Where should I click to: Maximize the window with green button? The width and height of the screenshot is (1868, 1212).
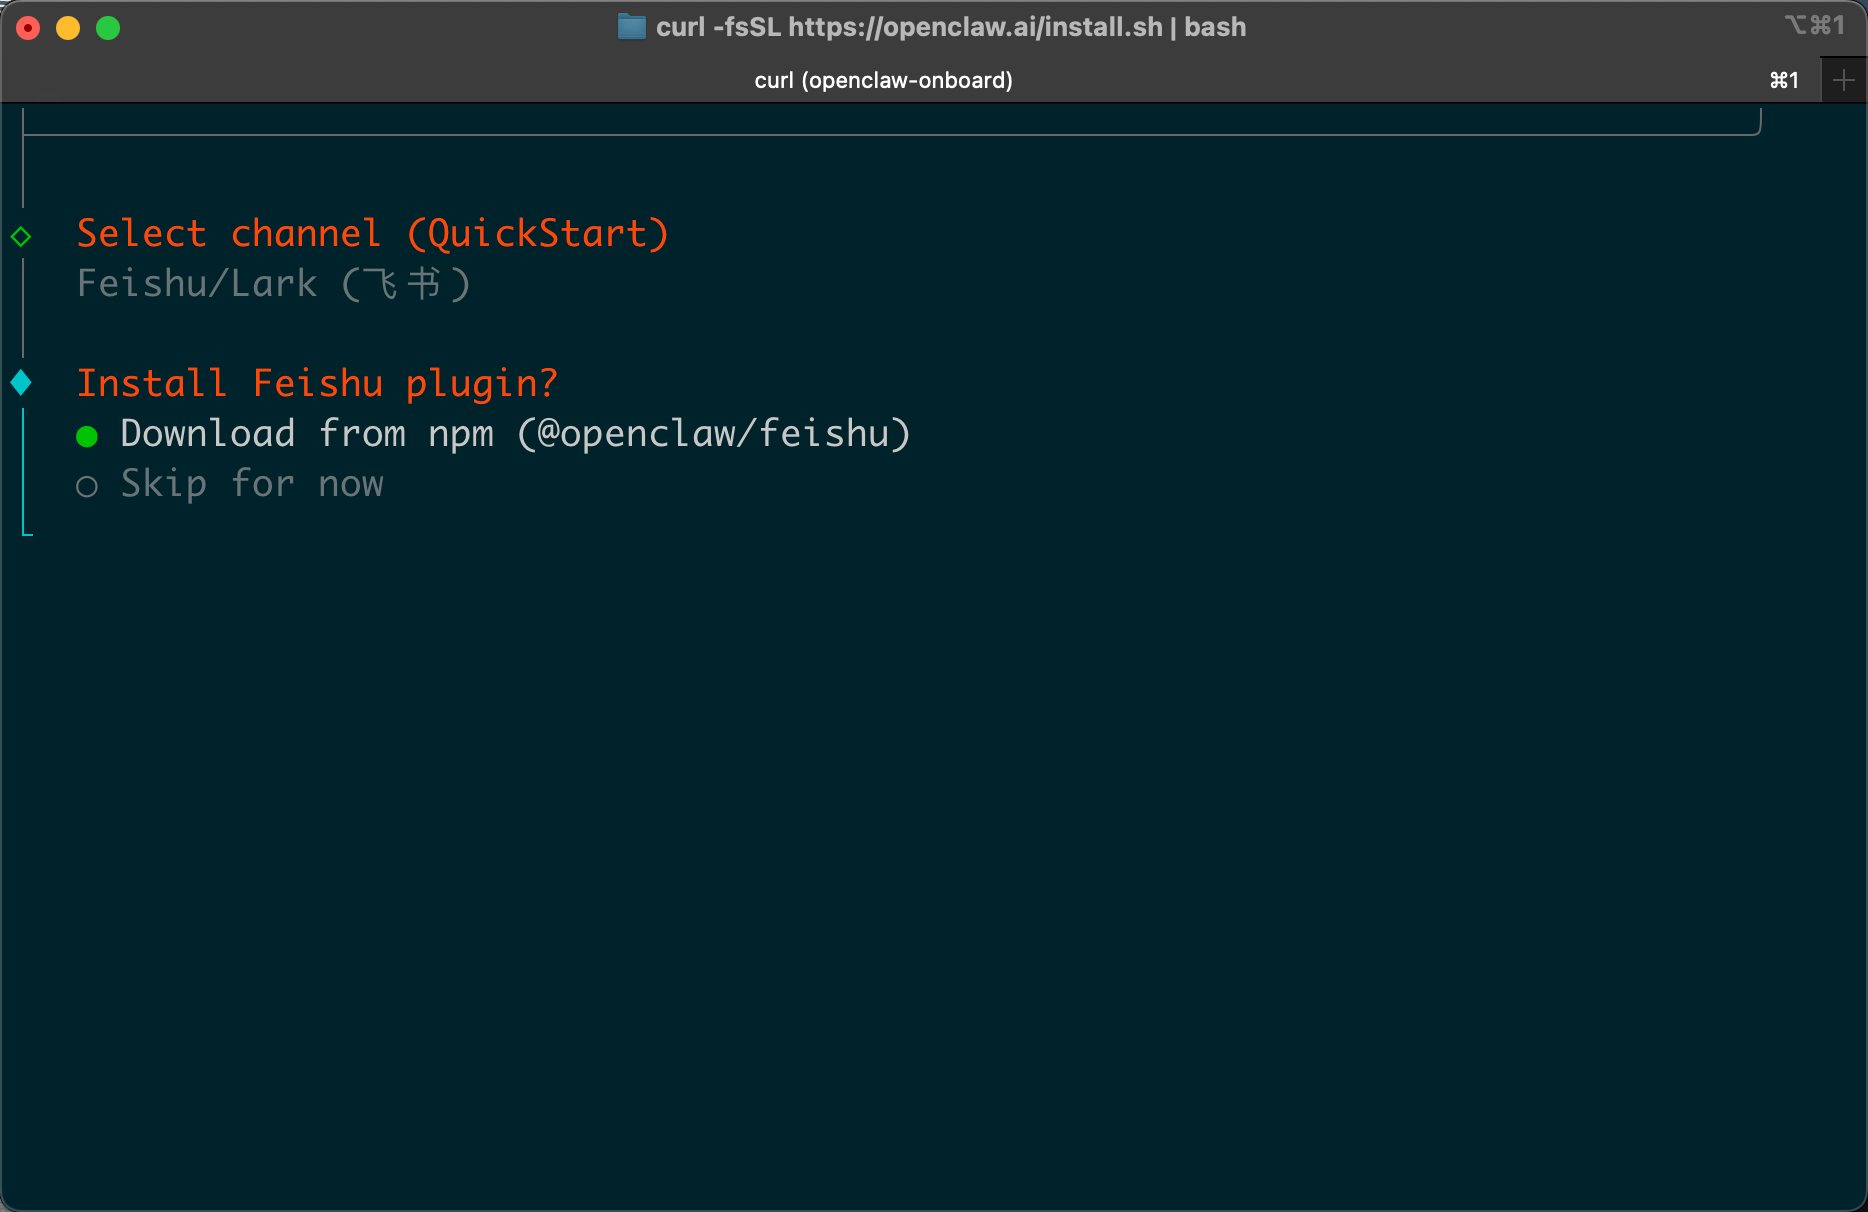click(x=108, y=28)
